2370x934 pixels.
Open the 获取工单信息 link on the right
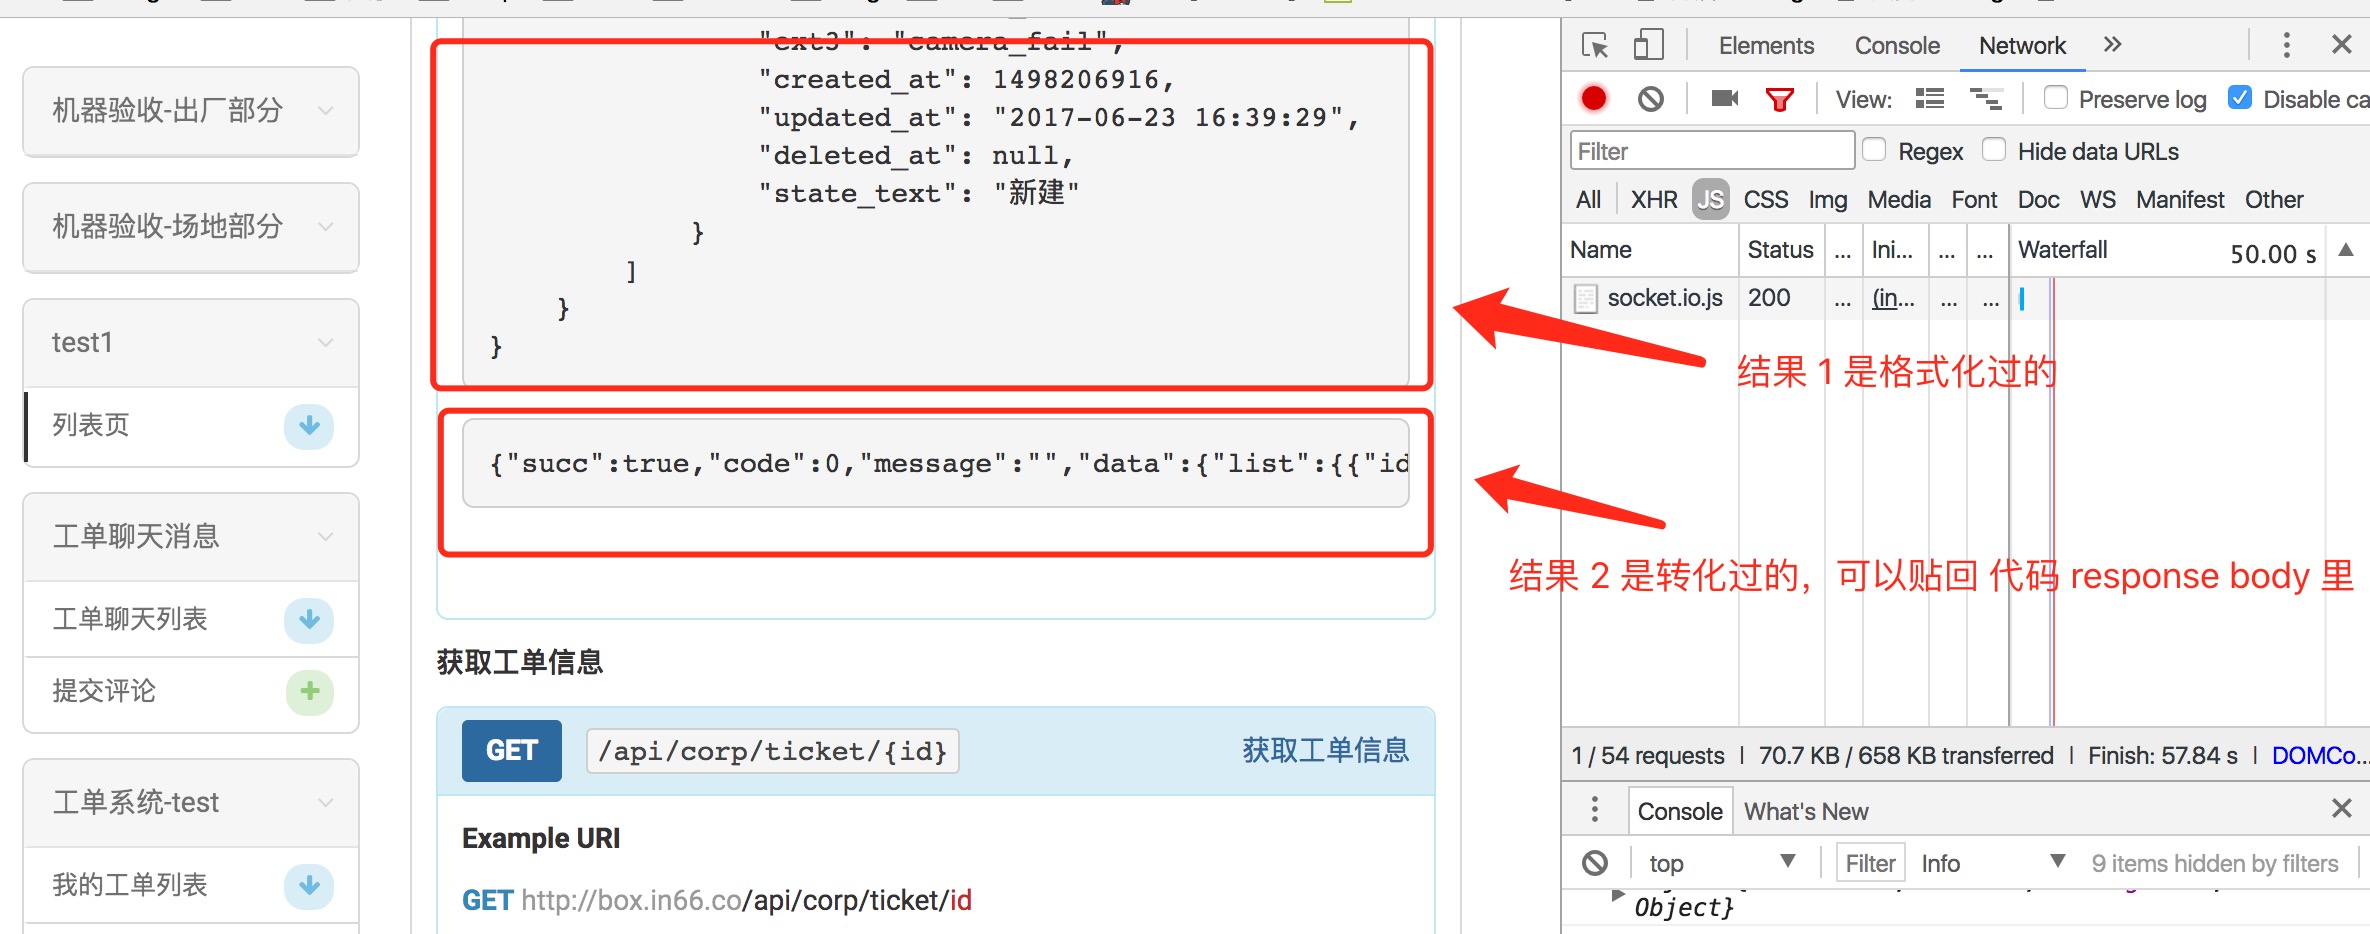(x=1325, y=751)
